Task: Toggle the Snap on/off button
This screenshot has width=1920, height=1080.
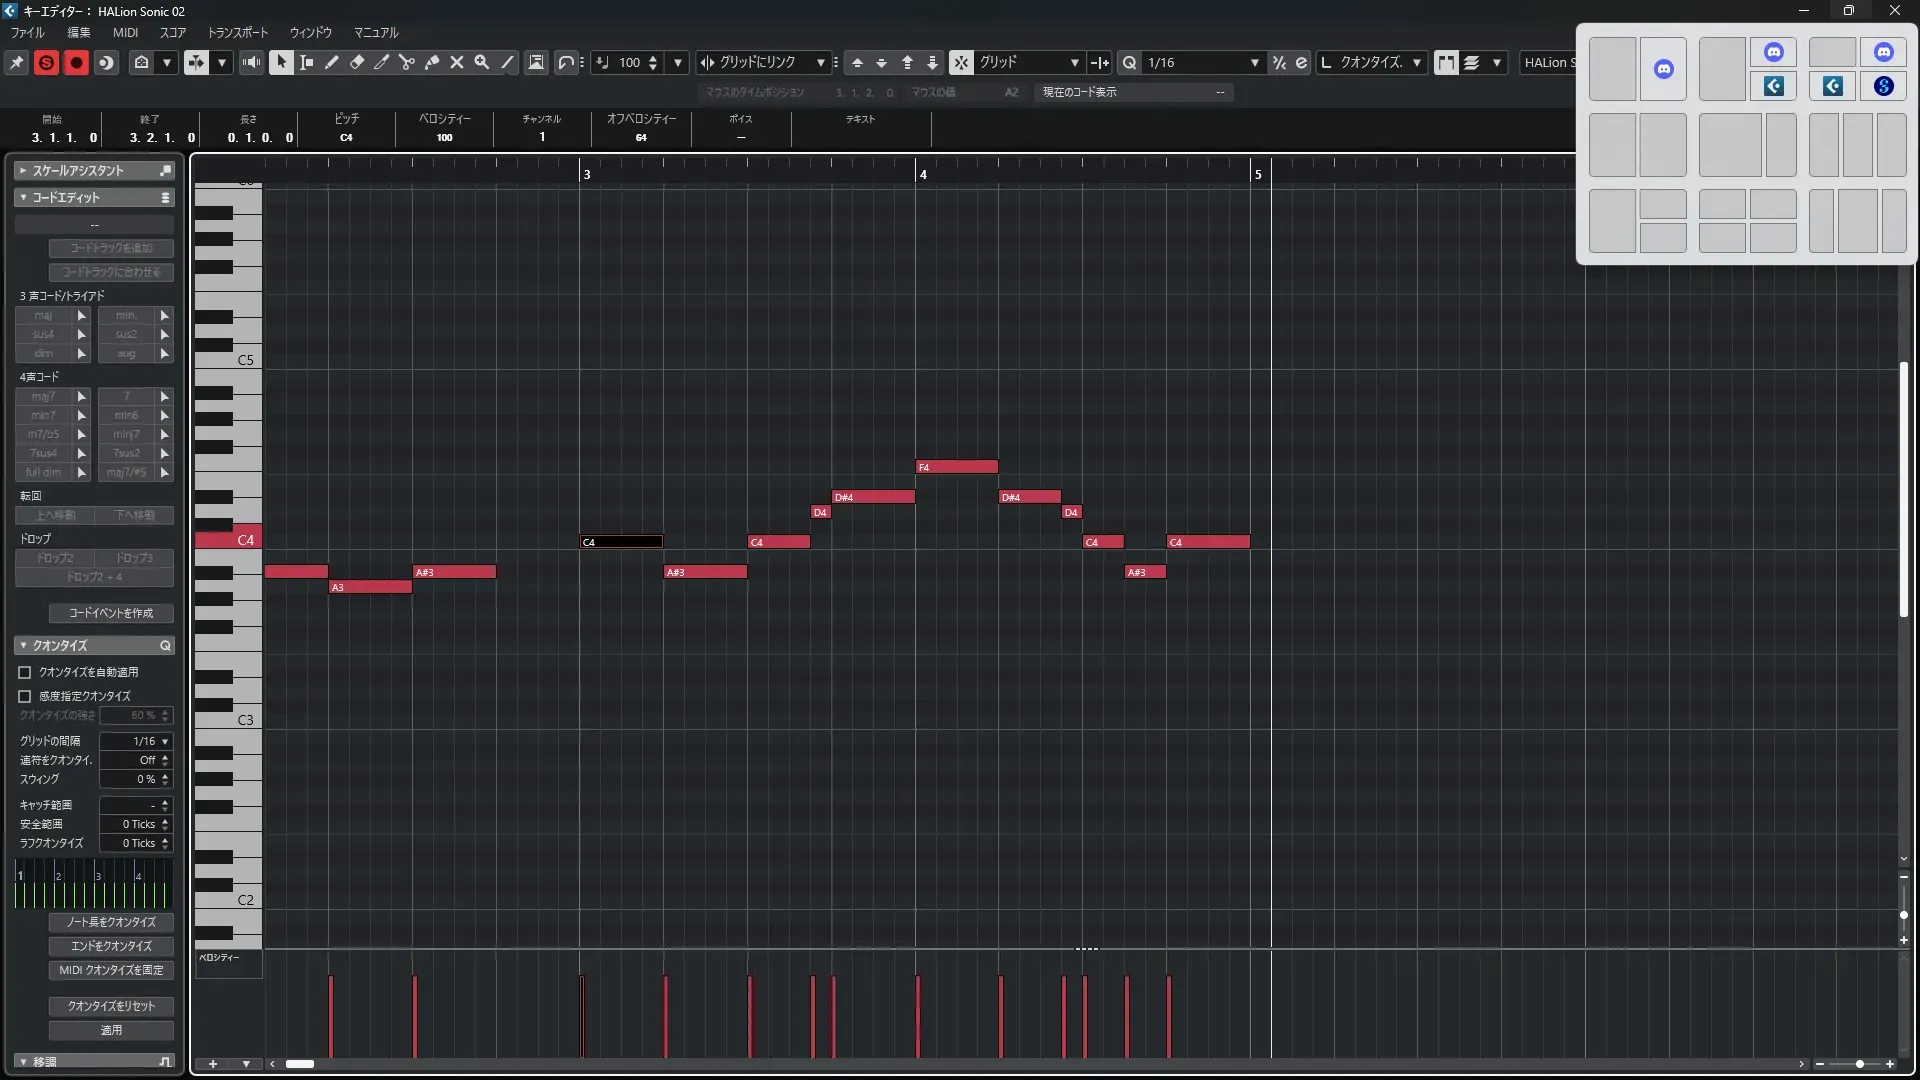Action: click(x=960, y=62)
